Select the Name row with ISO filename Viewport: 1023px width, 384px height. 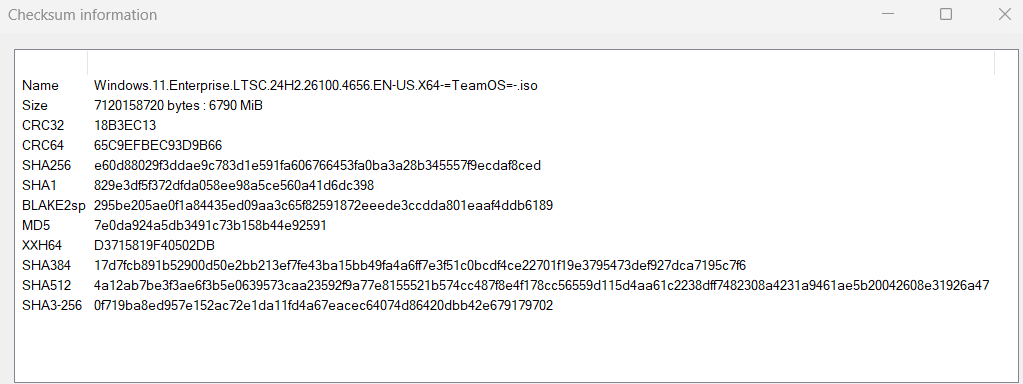click(504, 85)
